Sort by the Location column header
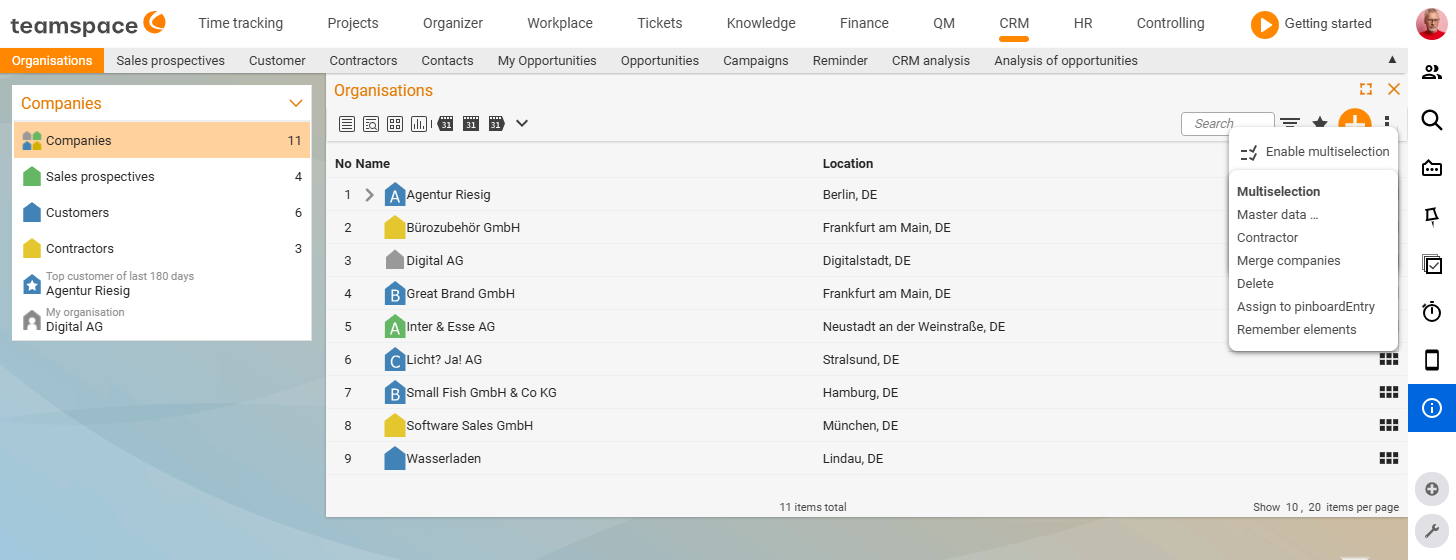 coord(848,163)
